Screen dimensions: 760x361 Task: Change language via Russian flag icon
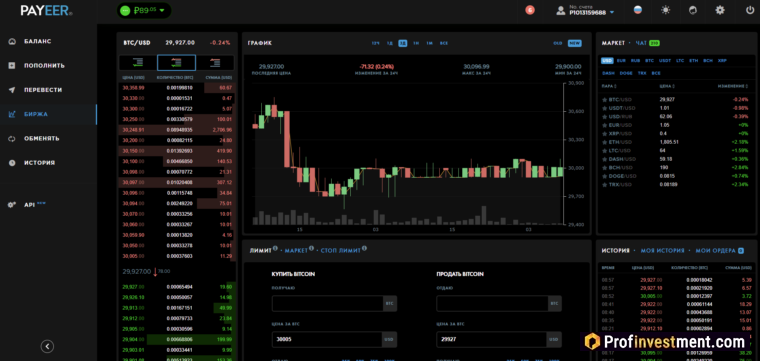(x=638, y=10)
